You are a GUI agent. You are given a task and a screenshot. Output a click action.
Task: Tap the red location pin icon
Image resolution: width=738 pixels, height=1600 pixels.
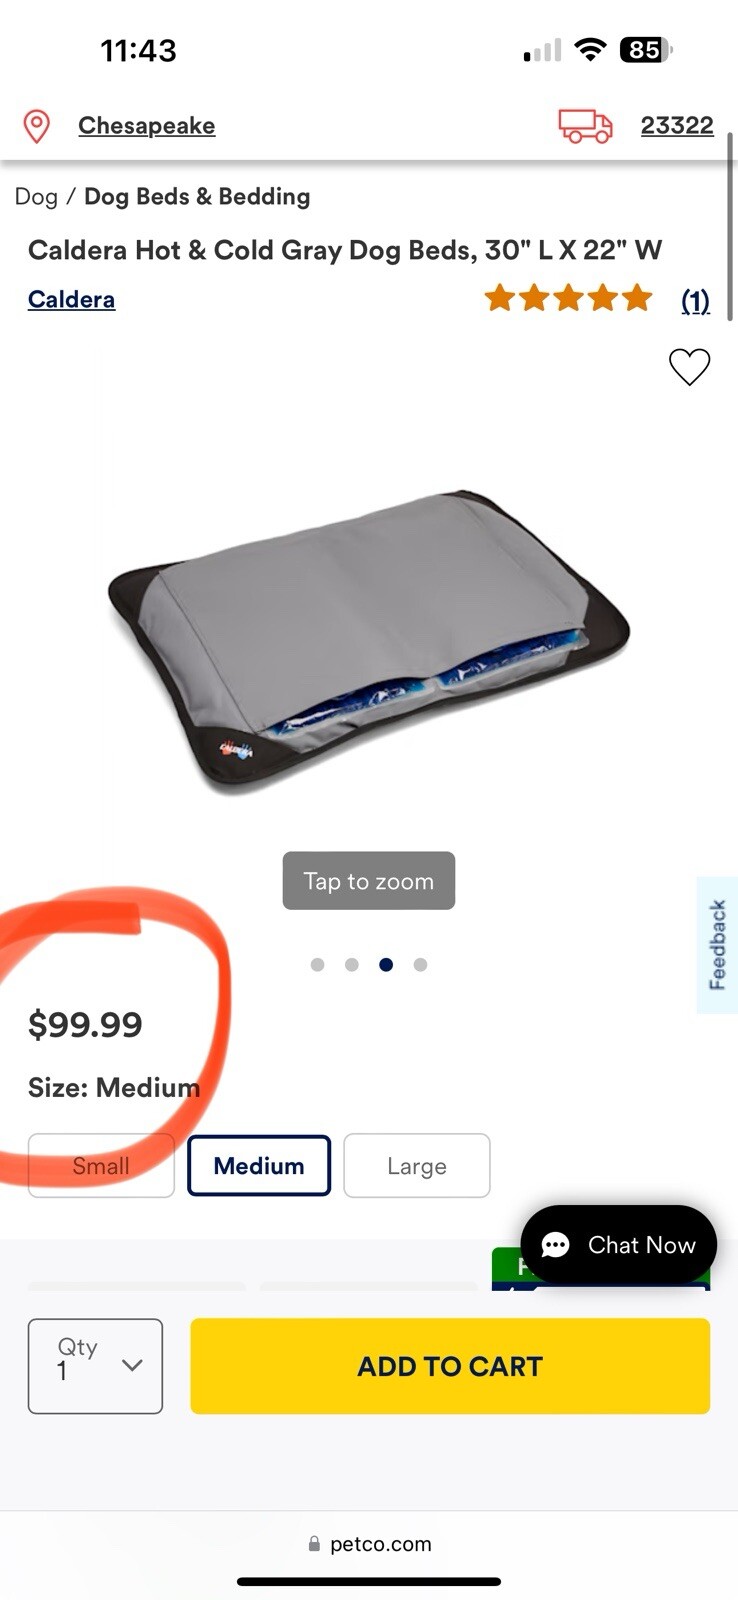click(37, 126)
